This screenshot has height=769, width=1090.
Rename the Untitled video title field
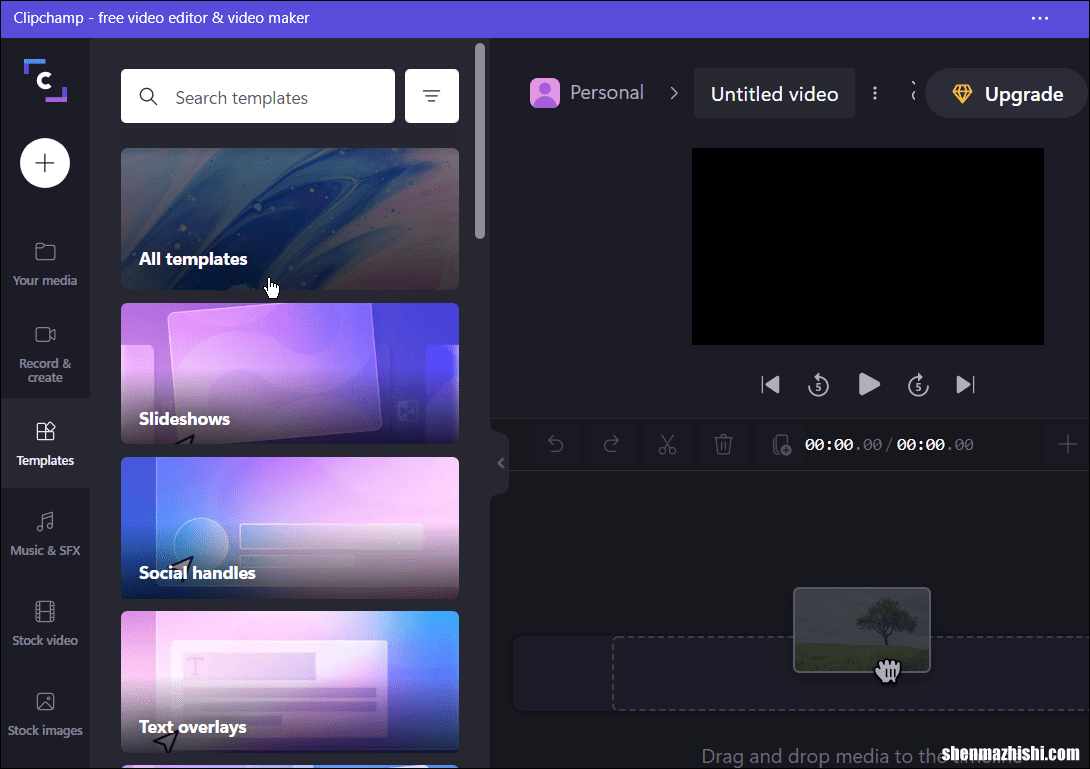[x=774, y=94]
